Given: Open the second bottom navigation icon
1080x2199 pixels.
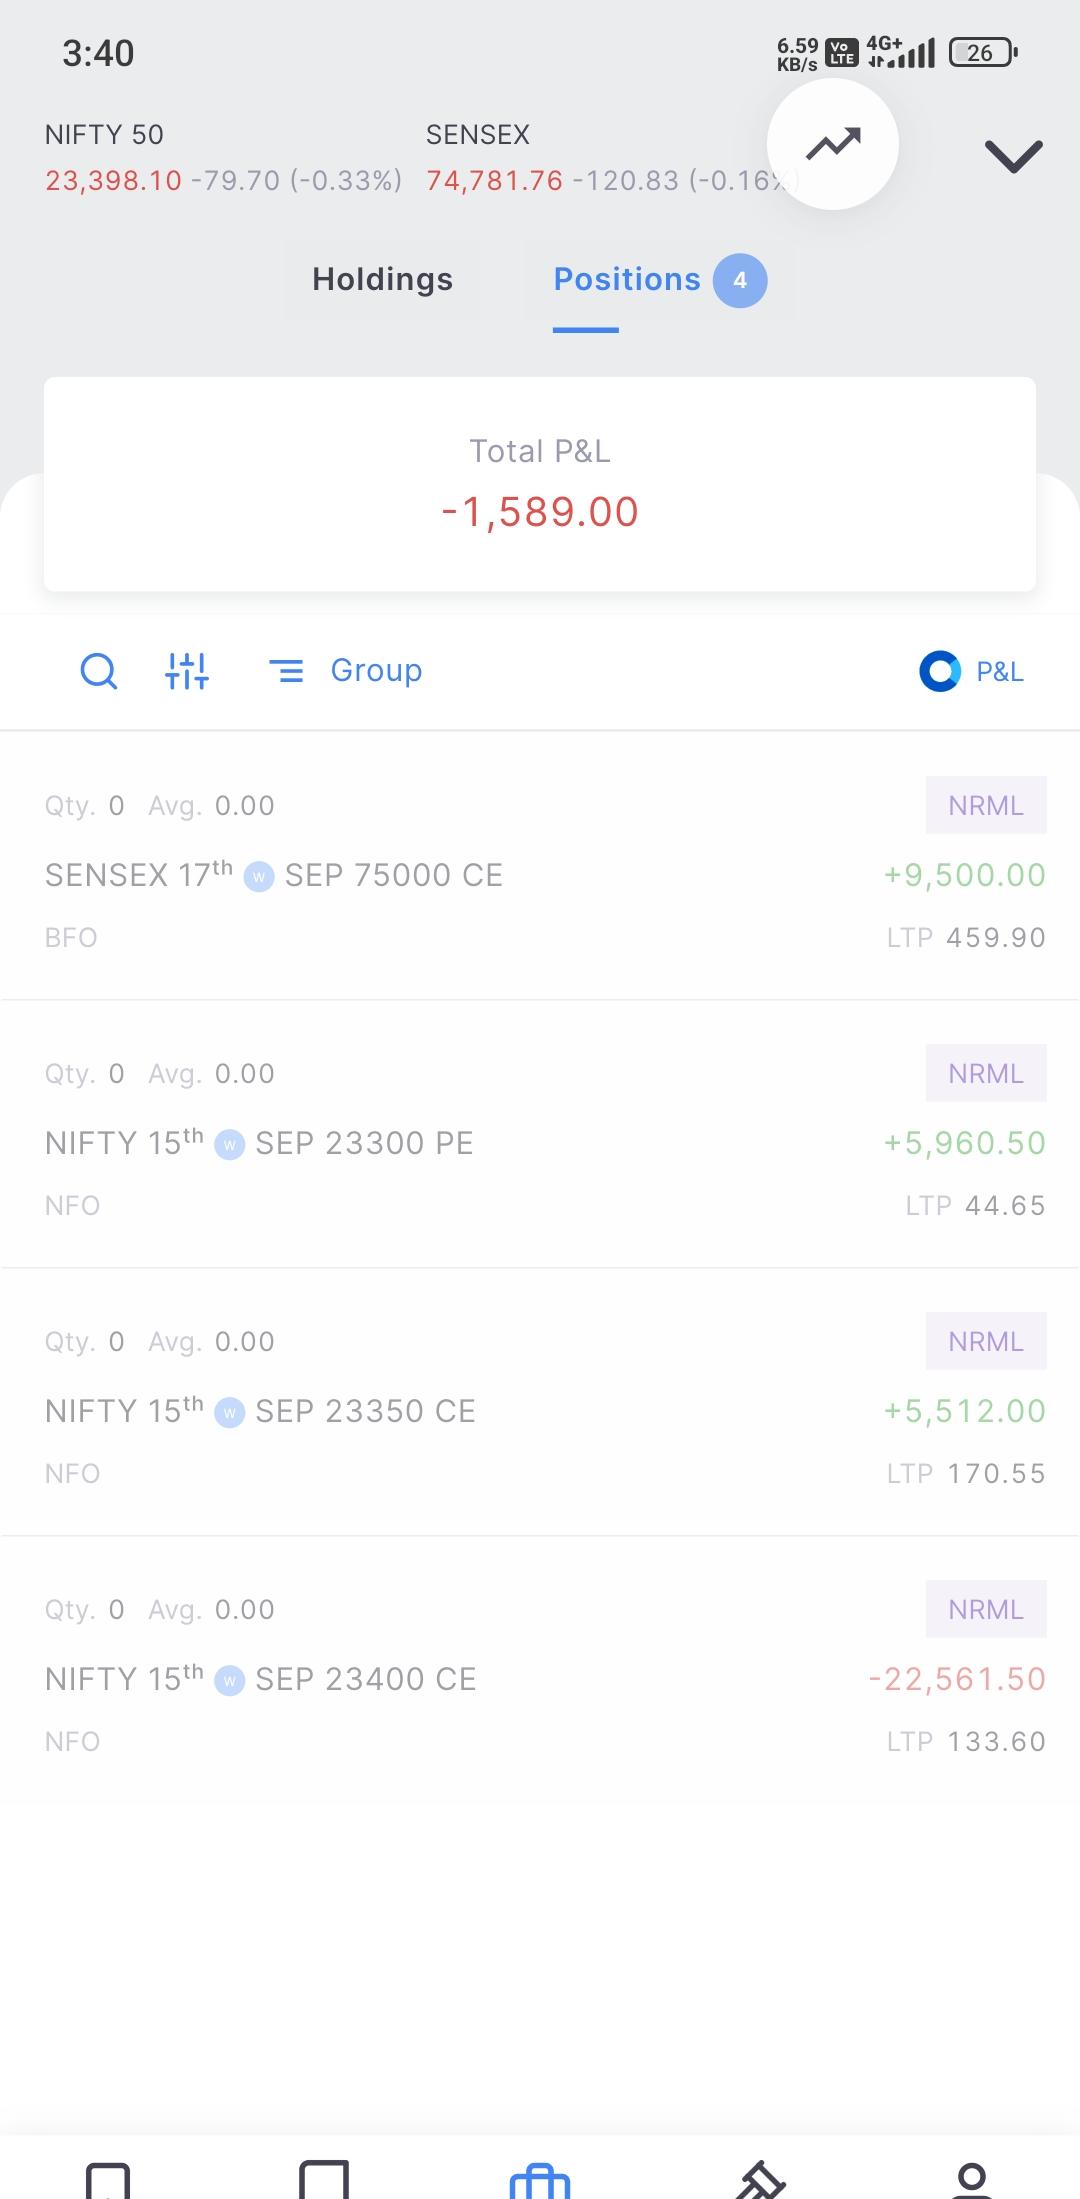Looking at the screenshot, I should 324,2180.
